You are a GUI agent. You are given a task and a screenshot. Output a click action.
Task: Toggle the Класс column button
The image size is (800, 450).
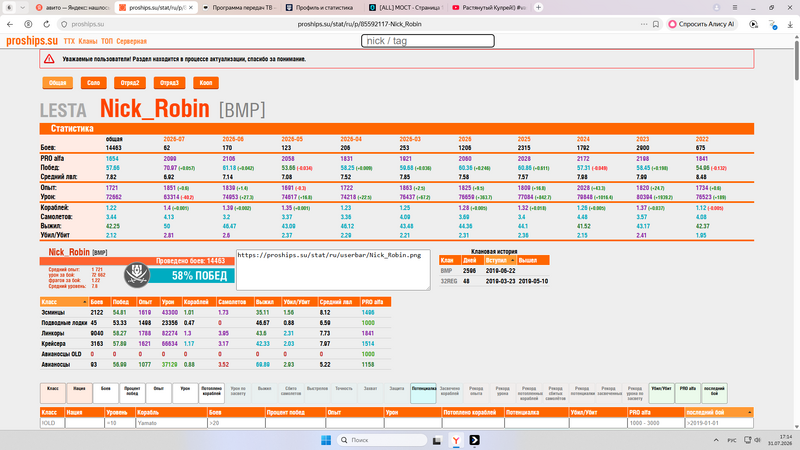53,393
